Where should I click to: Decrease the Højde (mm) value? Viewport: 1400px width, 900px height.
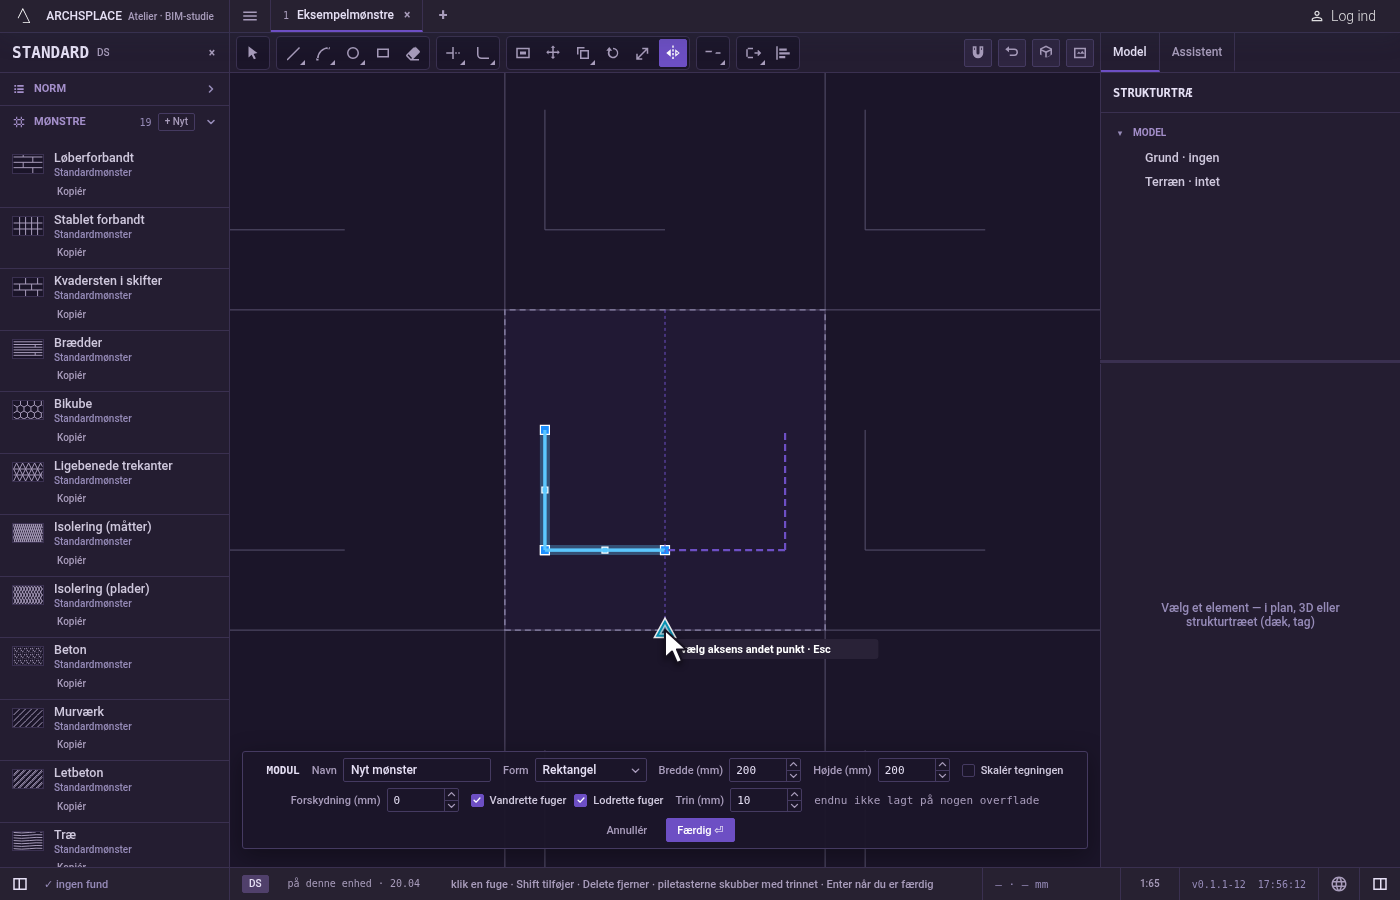[x=942, y=776]
